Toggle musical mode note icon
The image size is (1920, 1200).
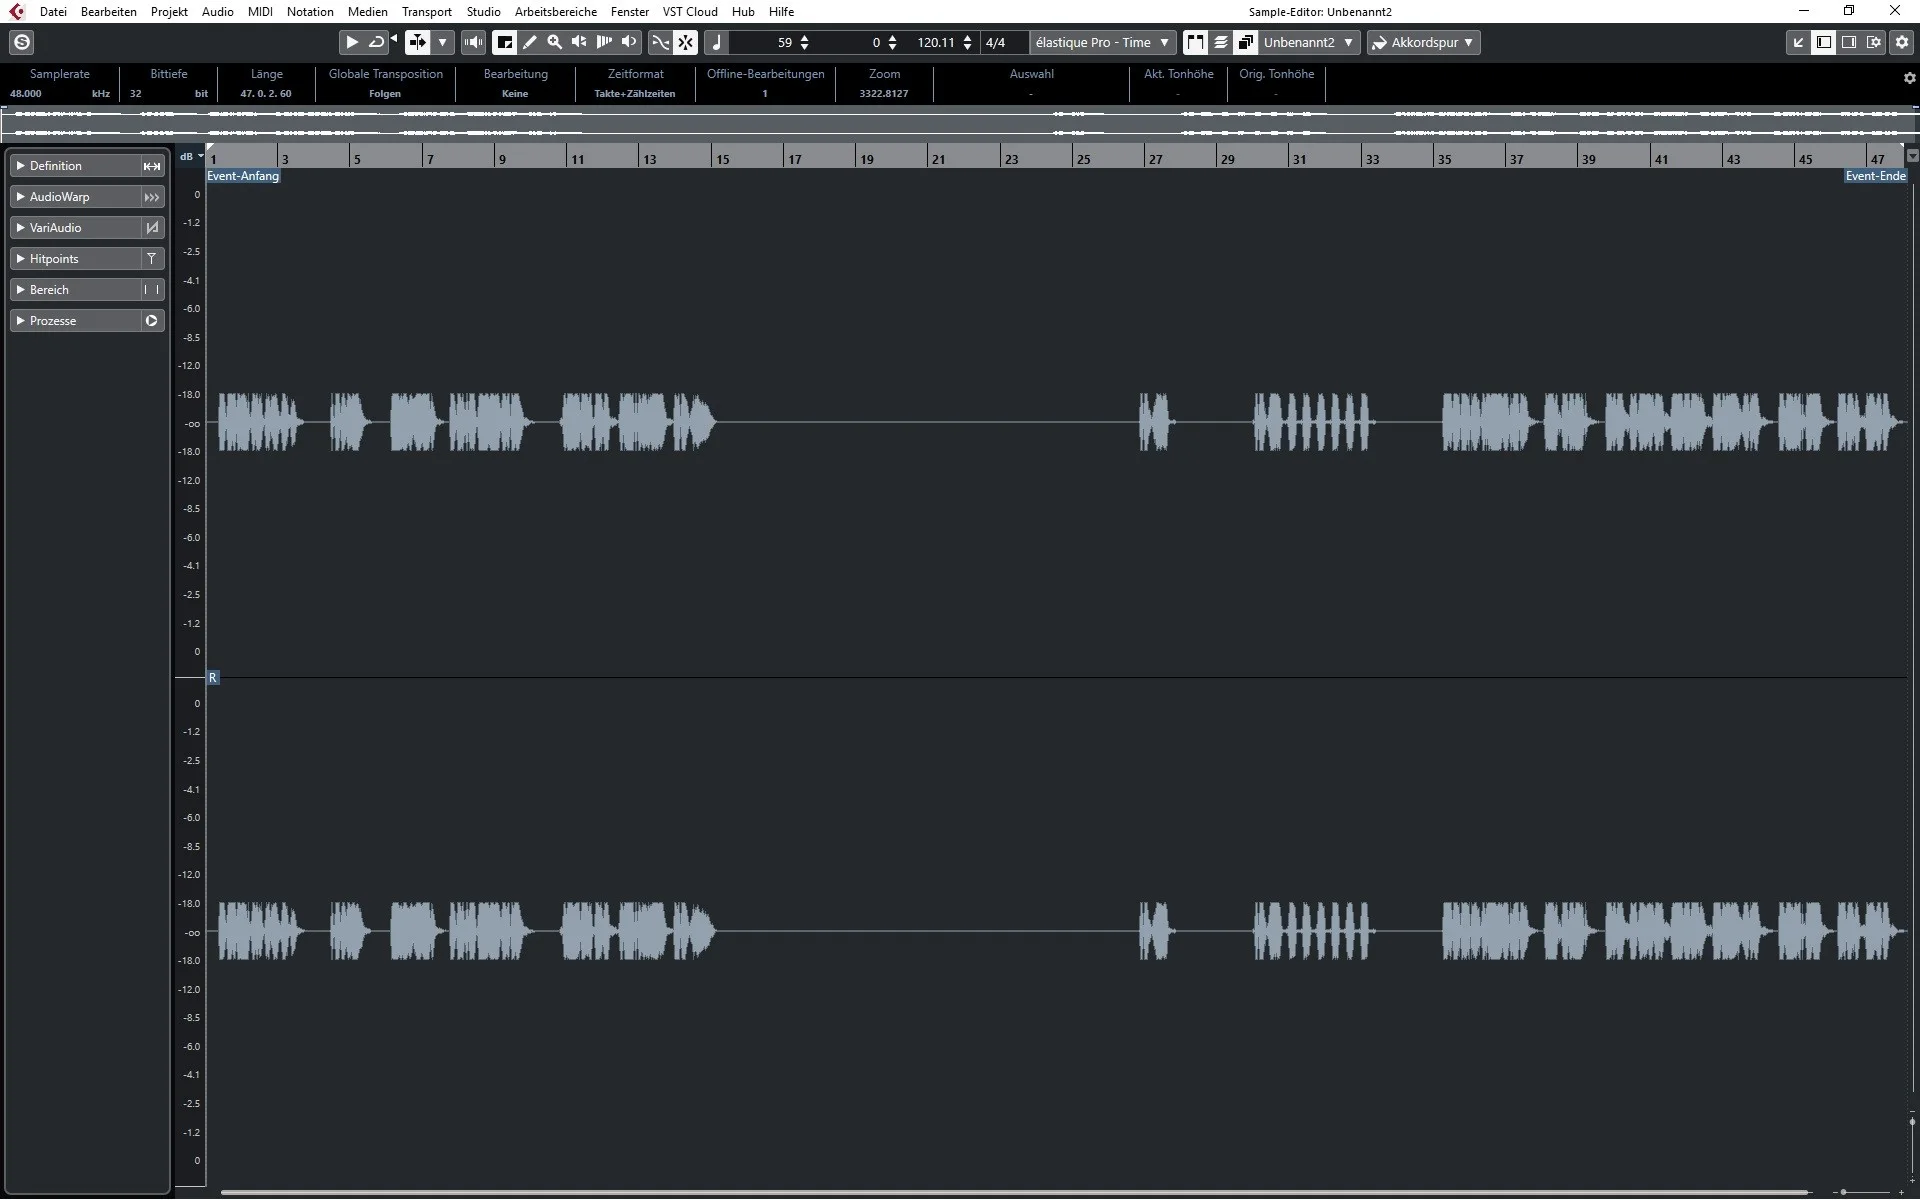click(716, 42)
